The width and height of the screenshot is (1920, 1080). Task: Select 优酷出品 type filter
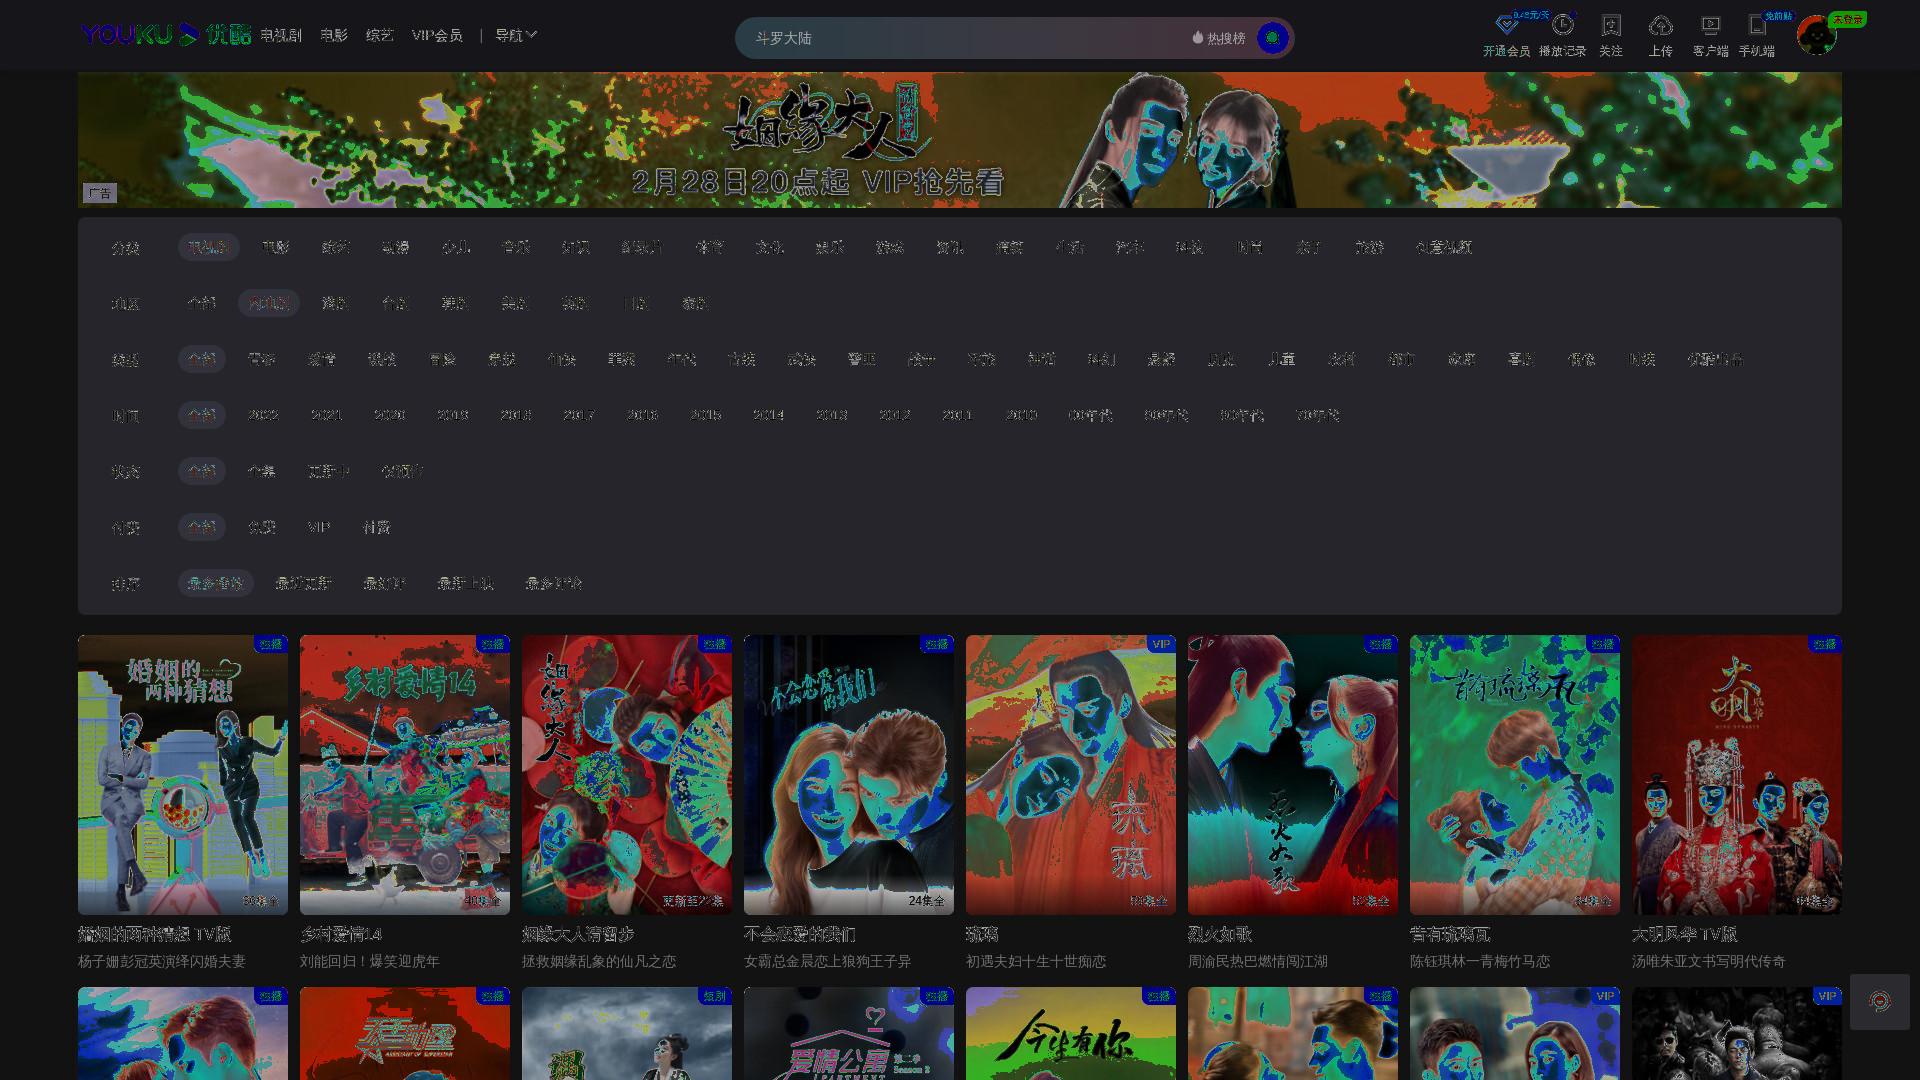1715,359
